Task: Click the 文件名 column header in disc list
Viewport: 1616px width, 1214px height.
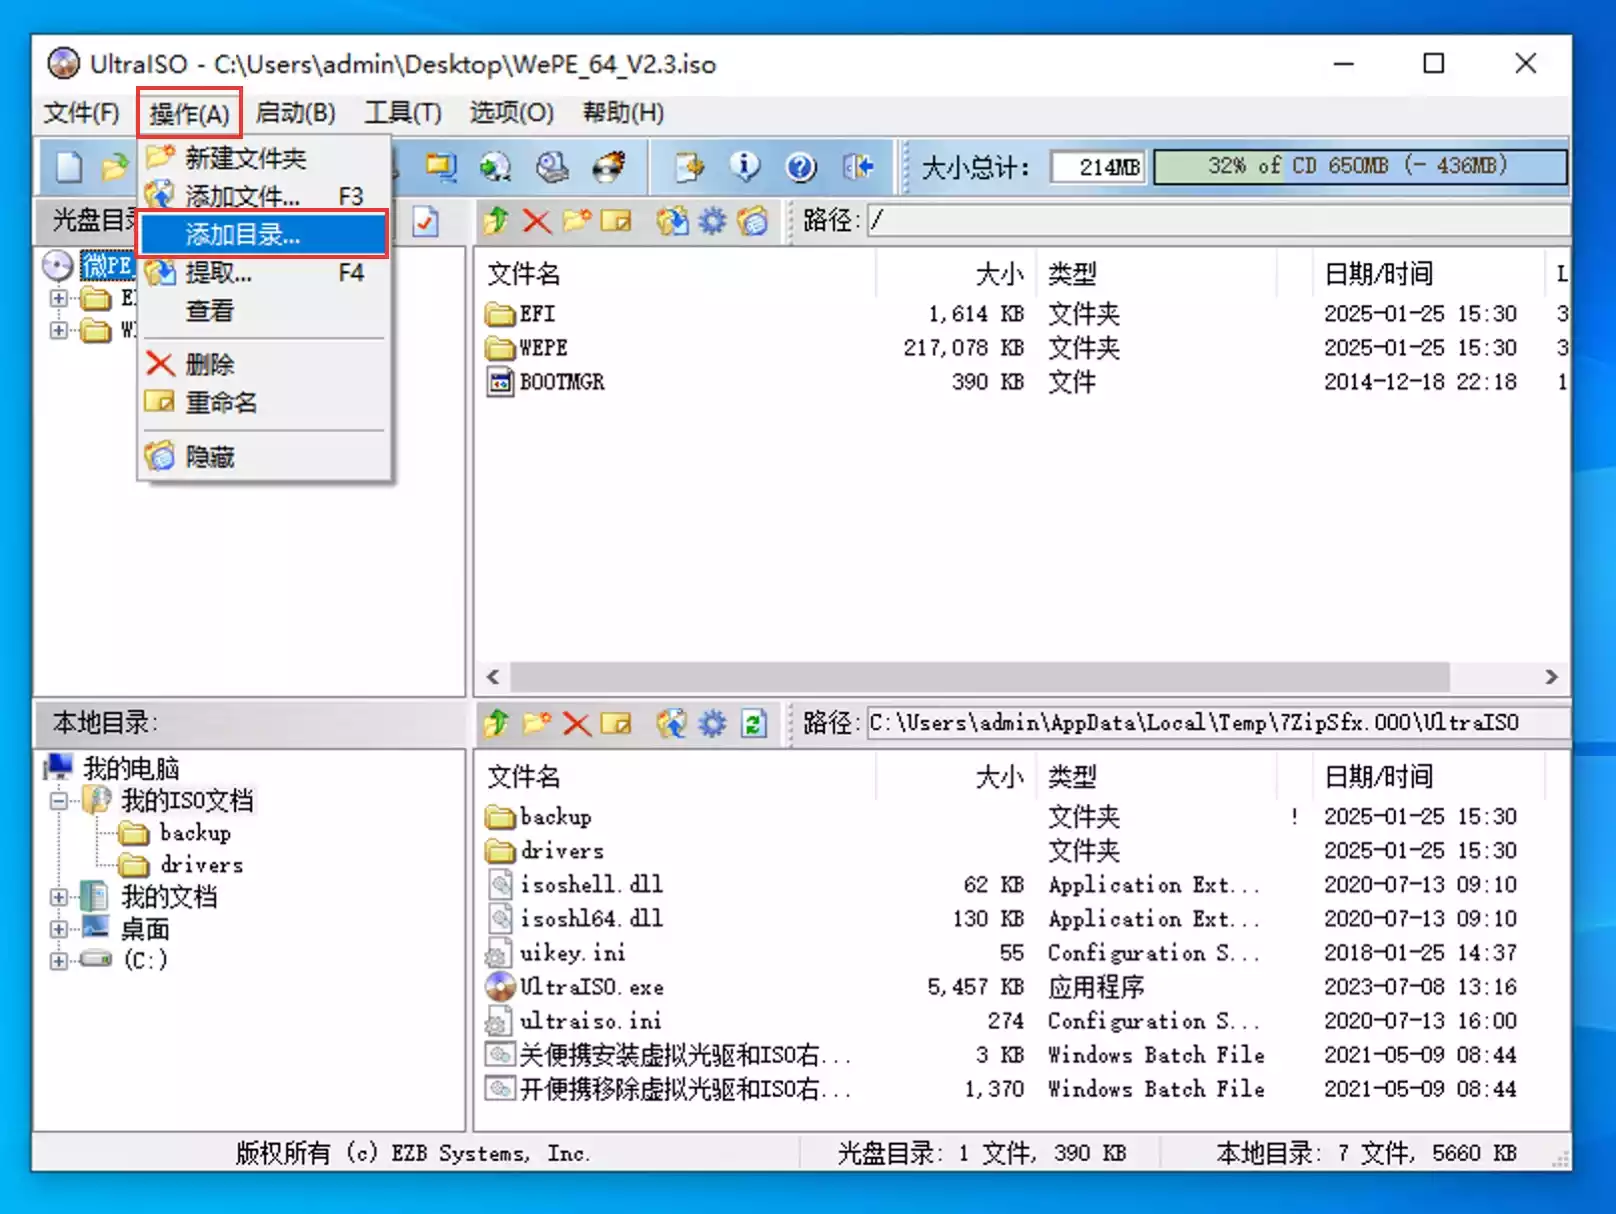Action: 524,274
